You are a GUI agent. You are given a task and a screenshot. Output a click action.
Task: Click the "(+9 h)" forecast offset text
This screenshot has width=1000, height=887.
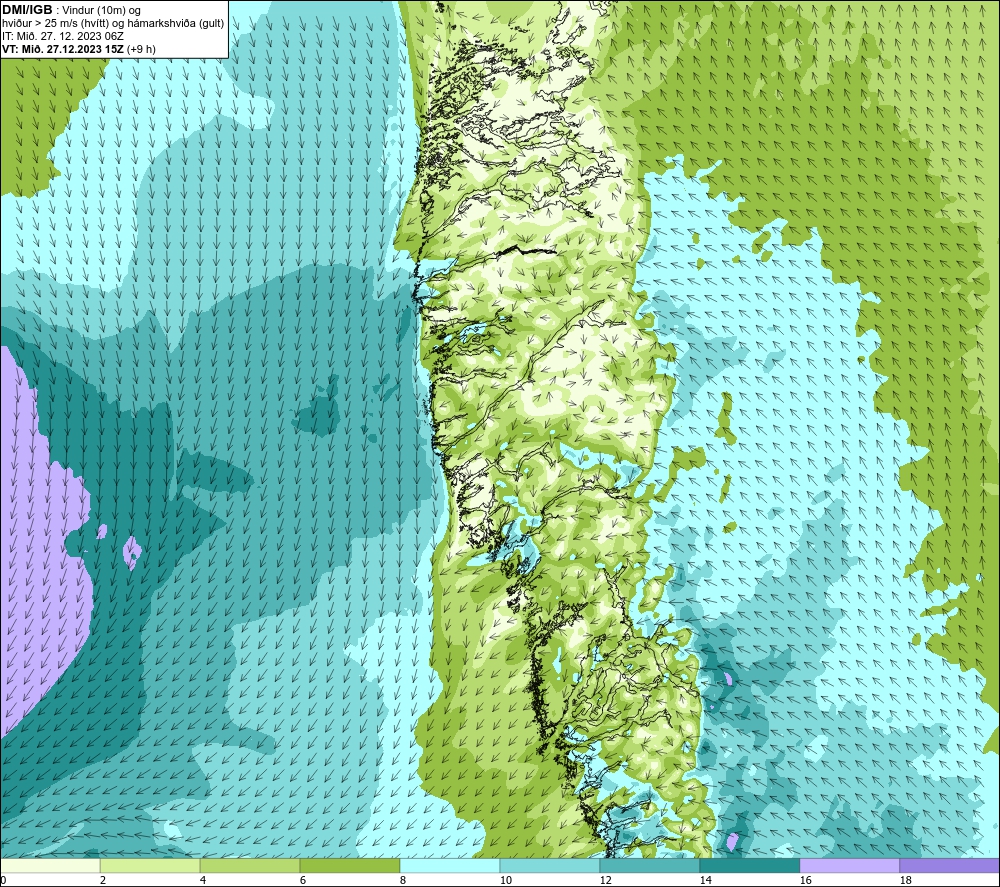click(141, 49)
